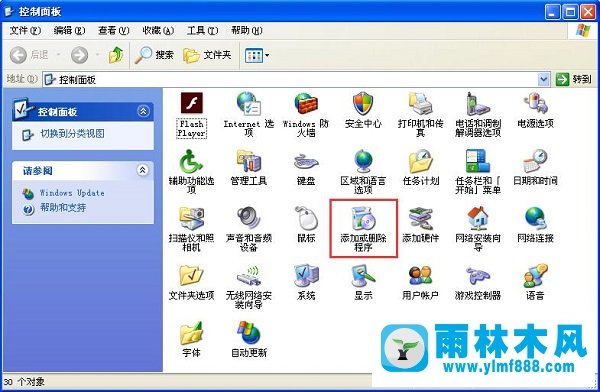Expand the address bar dropdown
The image size is (600, 392).
[x=543, y=79]
